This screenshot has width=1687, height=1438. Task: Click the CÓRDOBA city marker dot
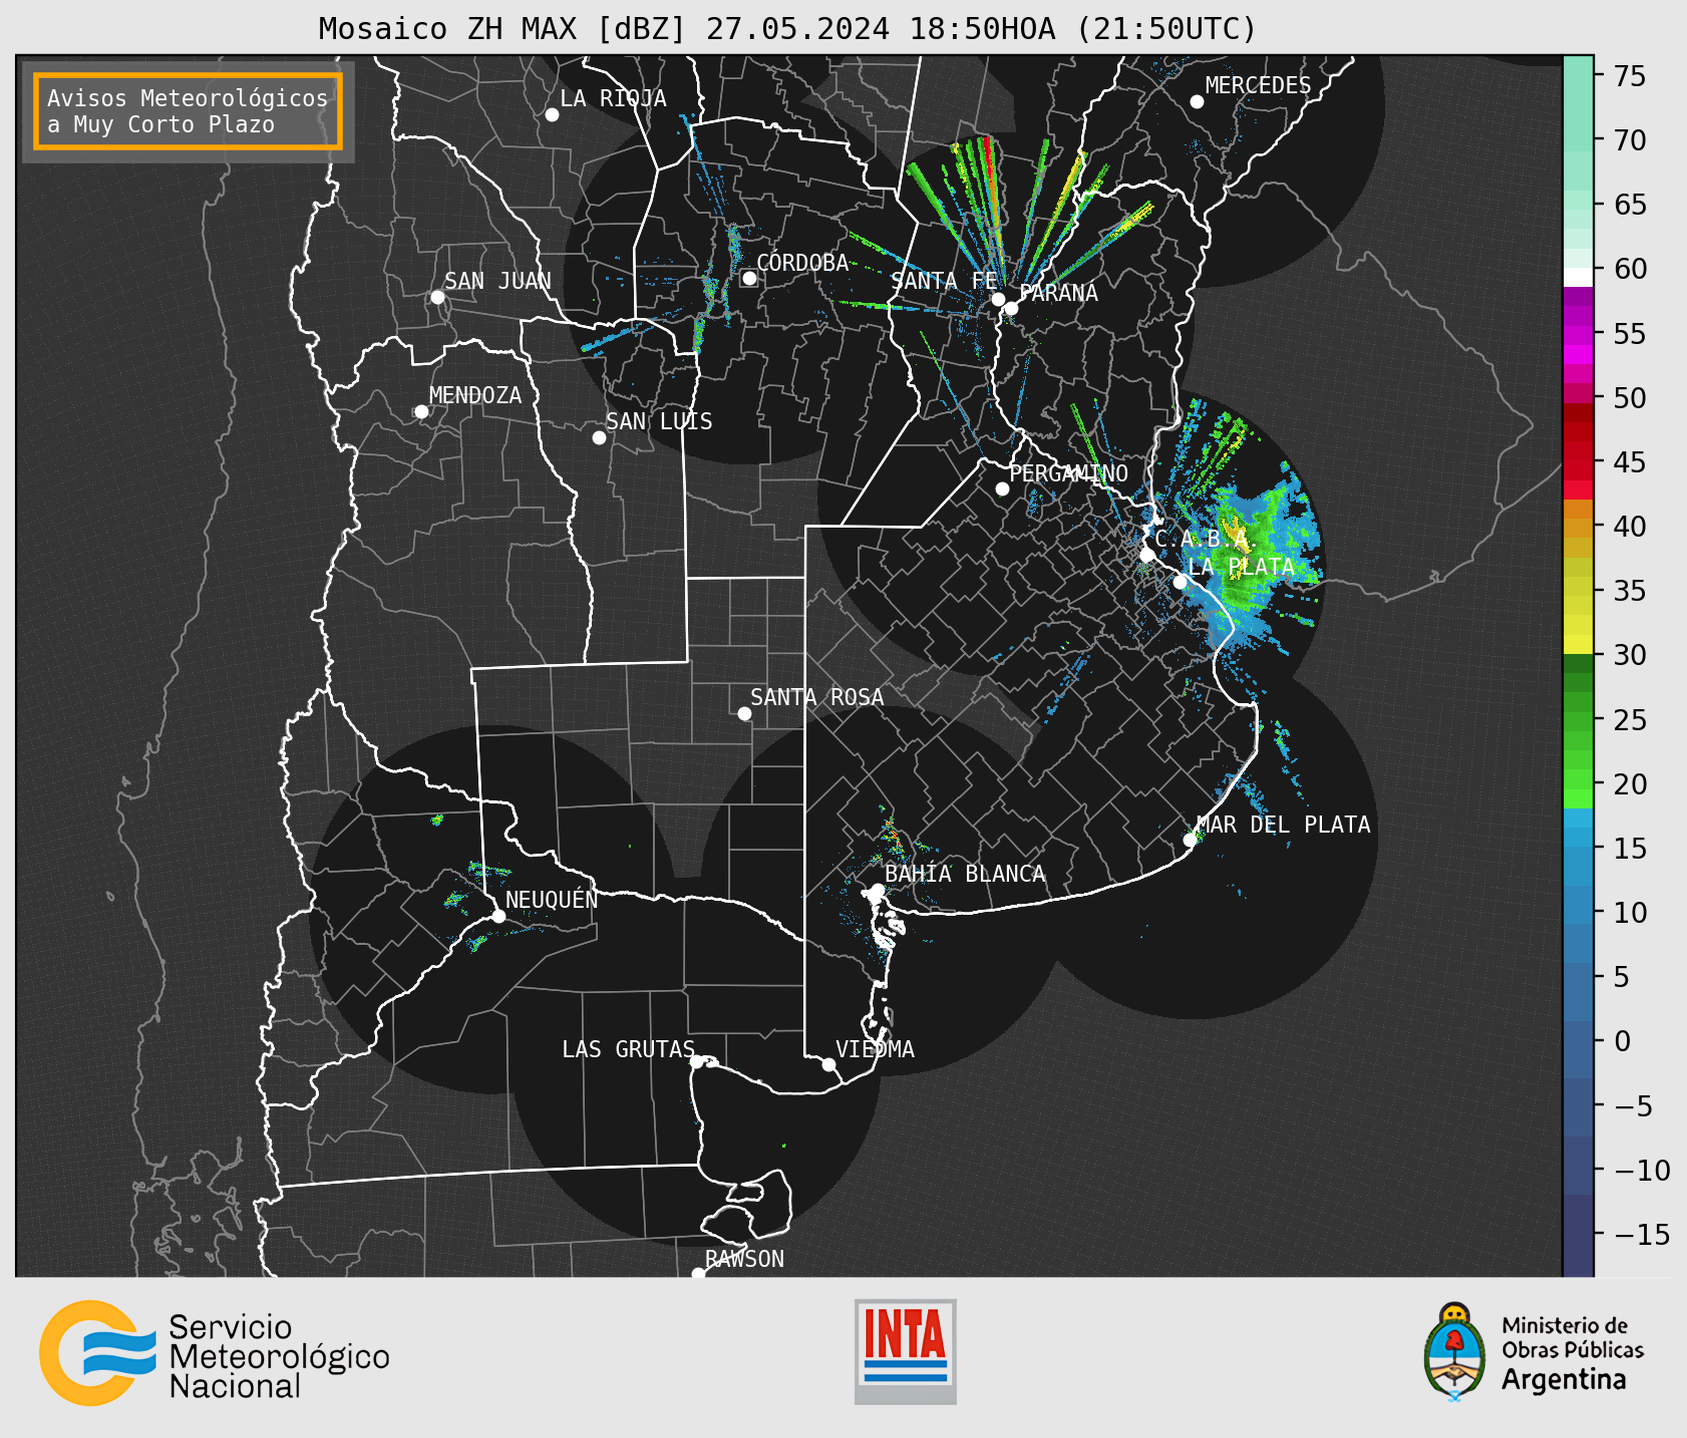(749, 278)
